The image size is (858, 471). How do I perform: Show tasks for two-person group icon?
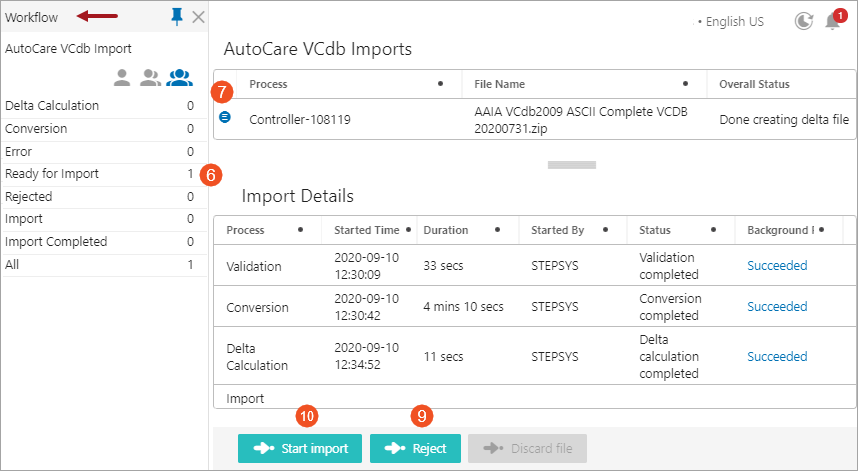(150, 78)
